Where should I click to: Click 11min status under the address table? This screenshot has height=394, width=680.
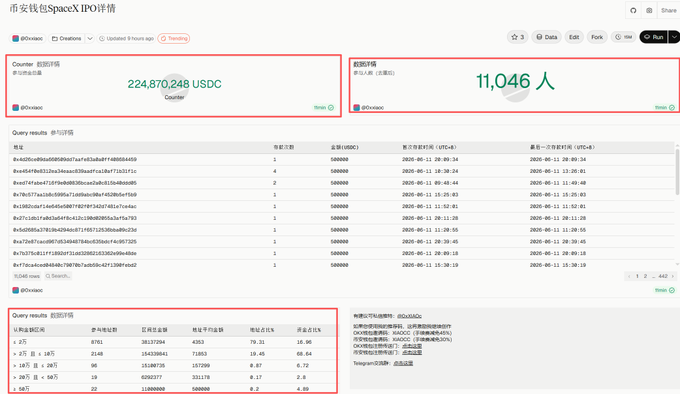[x=665, y=290]
